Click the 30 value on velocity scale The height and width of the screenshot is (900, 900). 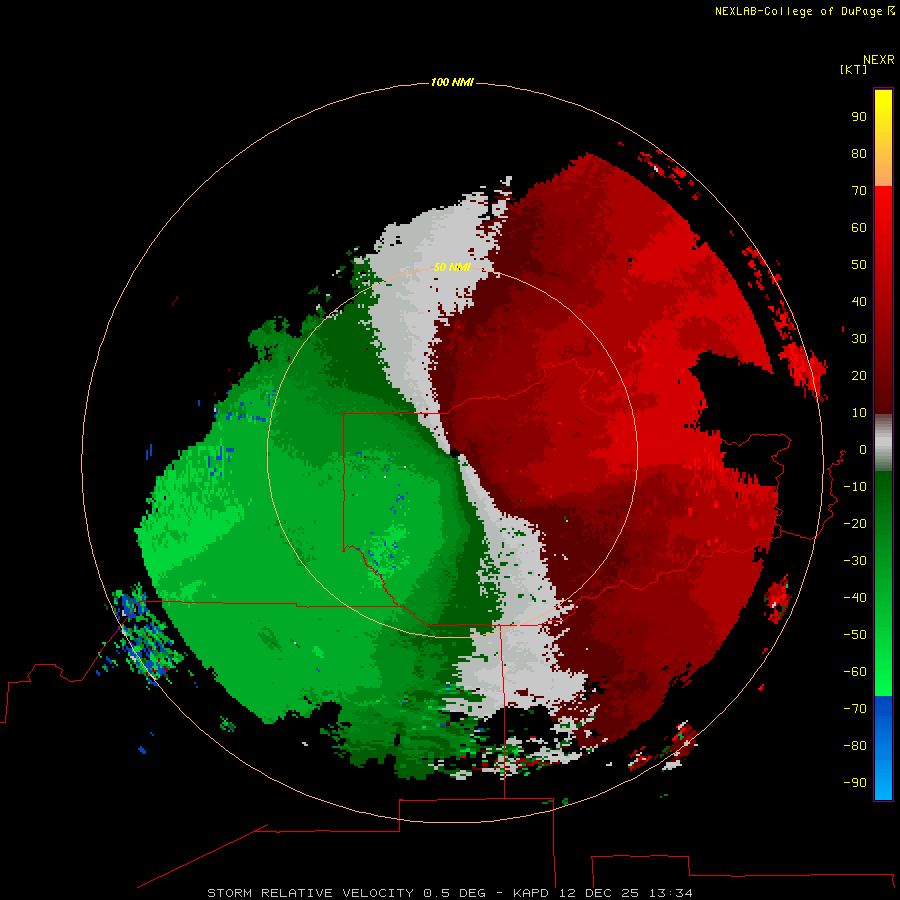(x=859, y=339)
